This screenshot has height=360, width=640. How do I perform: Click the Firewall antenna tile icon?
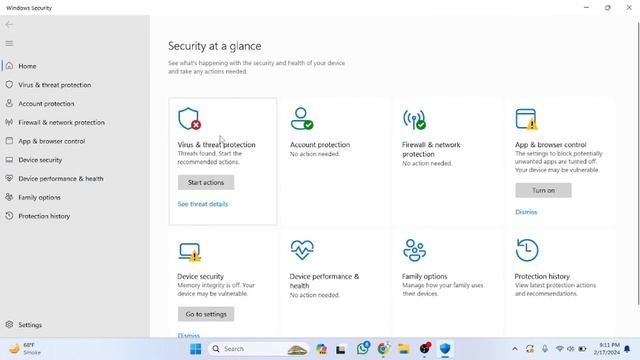414,120
